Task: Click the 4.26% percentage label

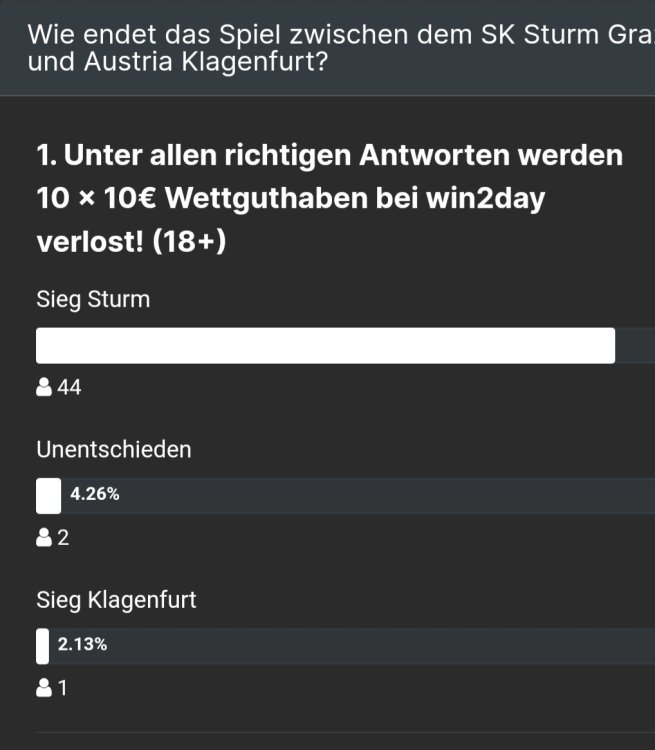Action: pyautogui.click(x=95, y=492)
